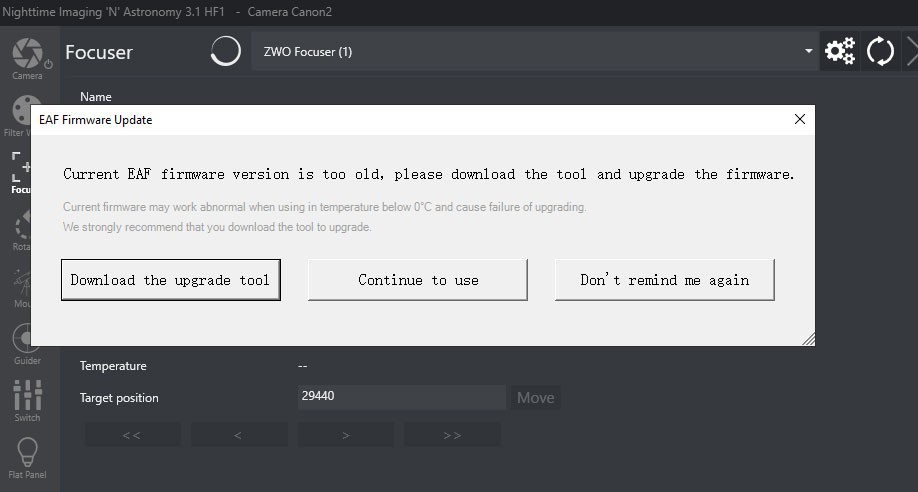Image resolution: width=918 pixels, height=492 pixels.
Task: Open the Switch equipment tab
Action: pos(27,401)
